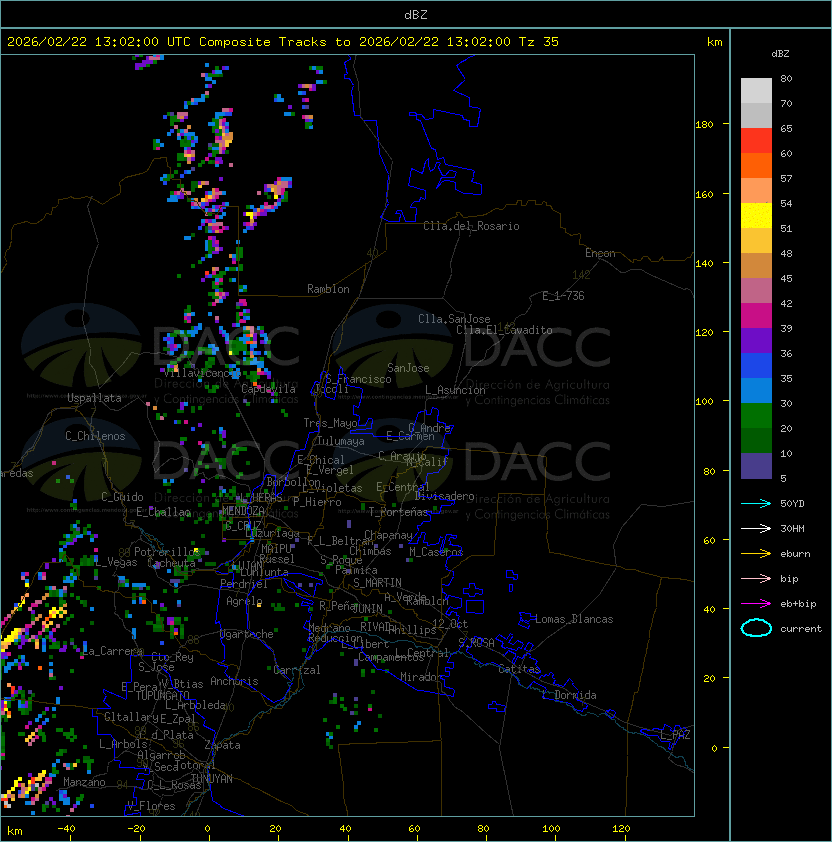Click the eb+bip legend label
The width and height of the screenshot is (832, 842).
click(798, 604)
